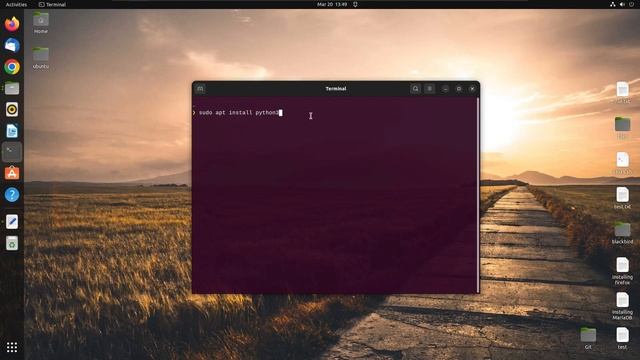Open the Git folder on desktop
Screen dimensions: 640x360
[588, 338]
